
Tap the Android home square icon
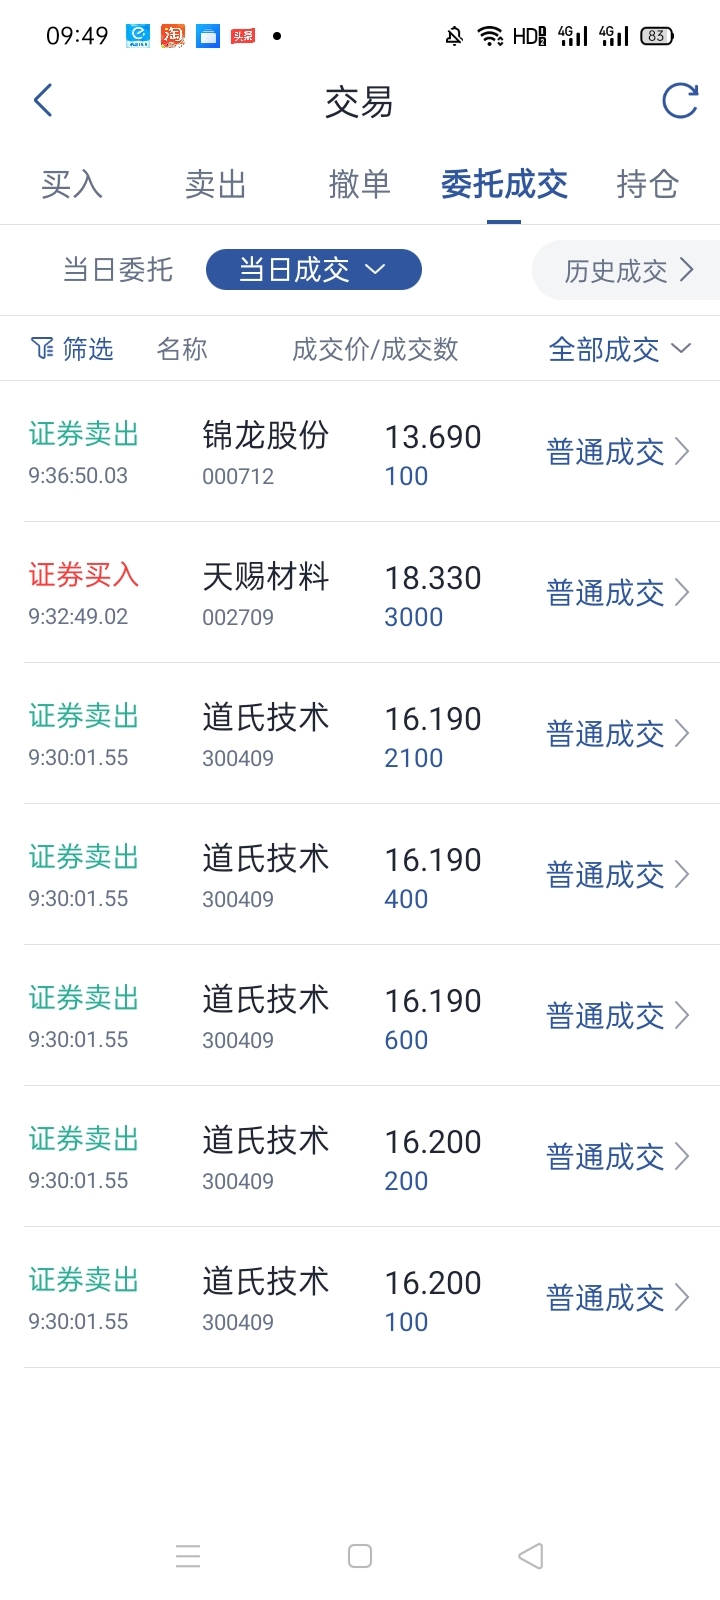pyautogui.click(x=360, y=1556)
